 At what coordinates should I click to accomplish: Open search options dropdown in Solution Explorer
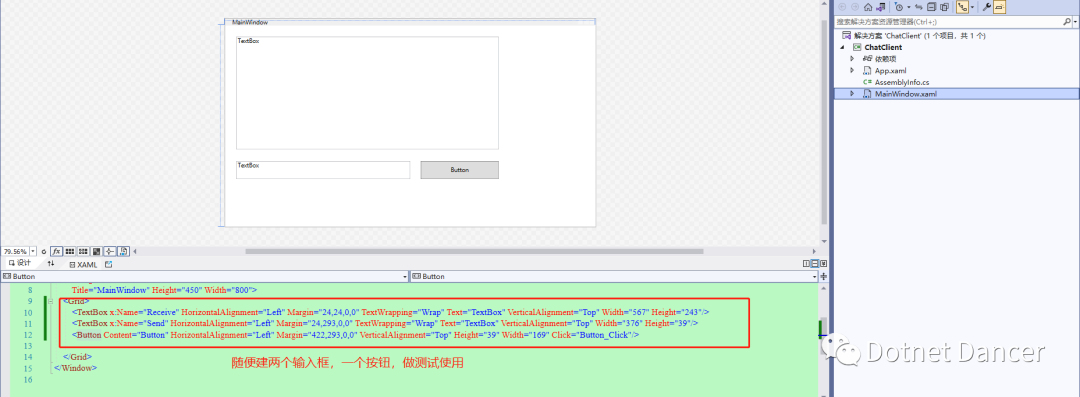1075,22
